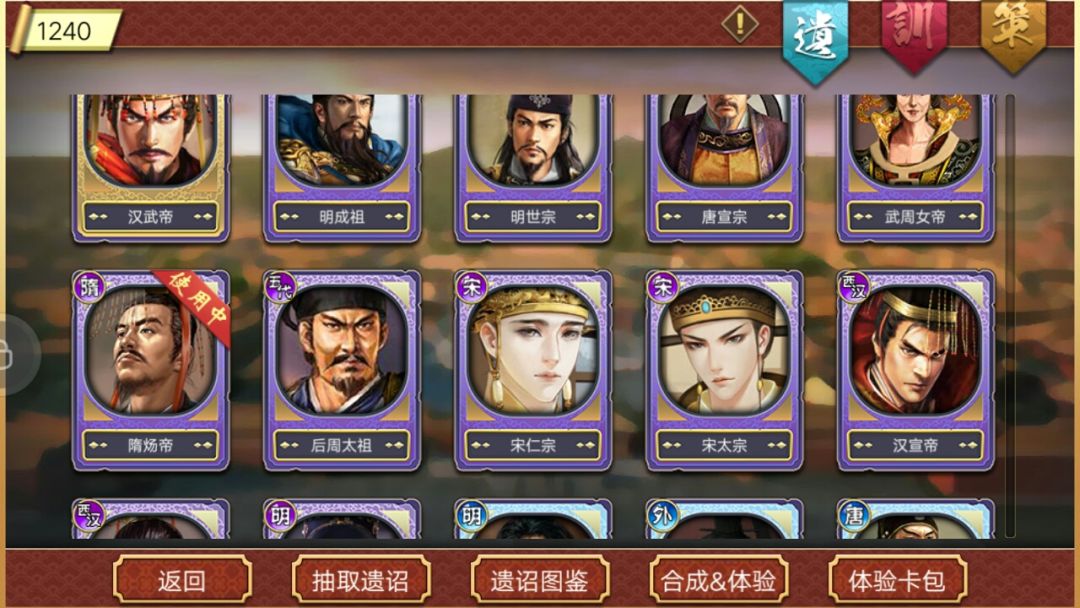Click the 体验卡包 button
The height and width of the screenshot is (608, 1080).
(897, 580)
